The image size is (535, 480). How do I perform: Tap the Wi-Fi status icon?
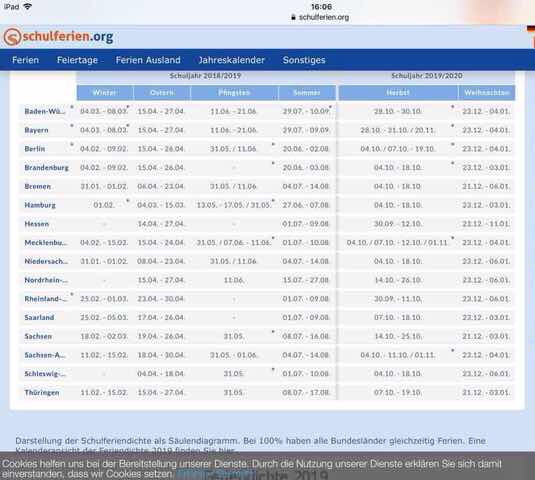click(27, 6)
